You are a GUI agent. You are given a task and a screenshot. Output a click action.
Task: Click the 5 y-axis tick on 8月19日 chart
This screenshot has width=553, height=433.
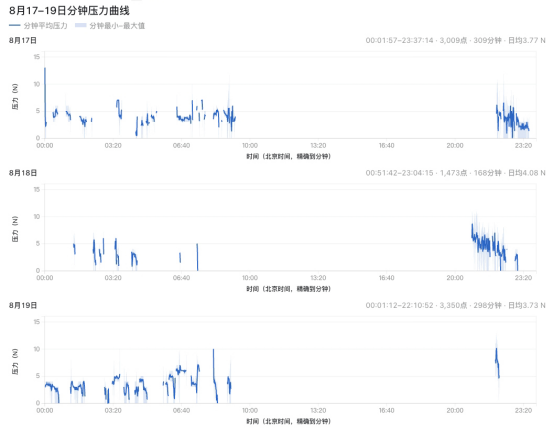38,376
